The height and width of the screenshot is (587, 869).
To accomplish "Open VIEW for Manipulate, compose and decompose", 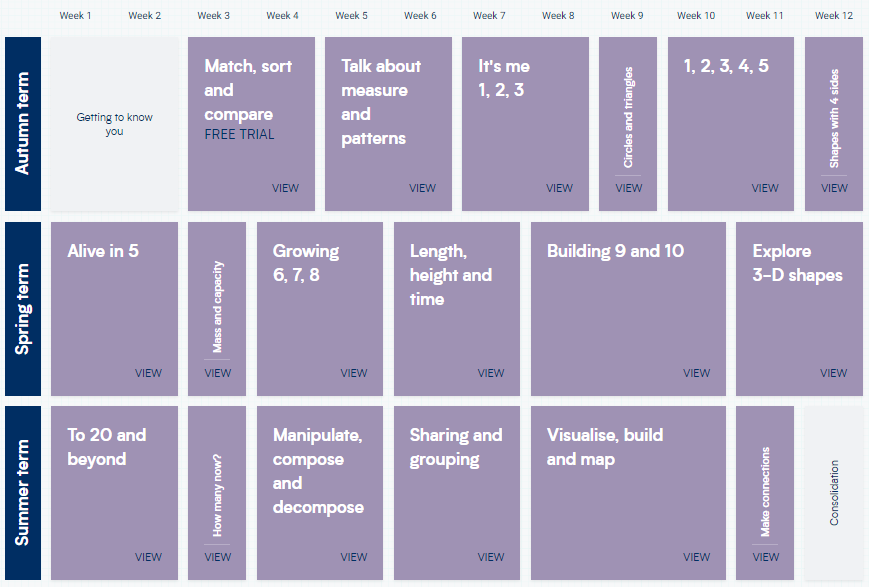I will 353,557.
